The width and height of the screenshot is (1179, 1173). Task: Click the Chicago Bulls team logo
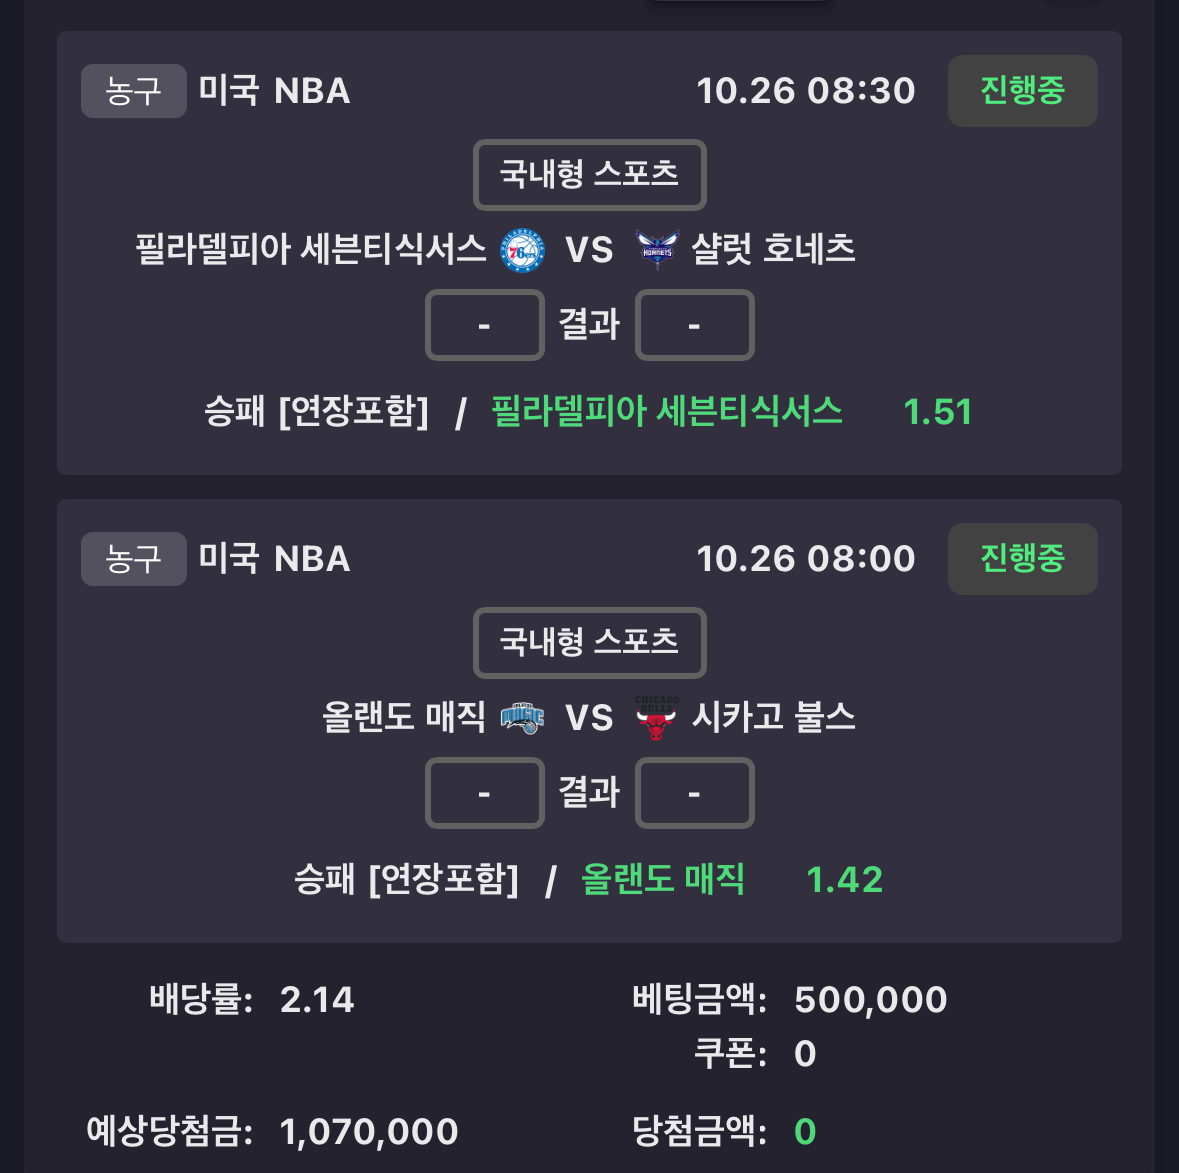(x=656, y=718)
